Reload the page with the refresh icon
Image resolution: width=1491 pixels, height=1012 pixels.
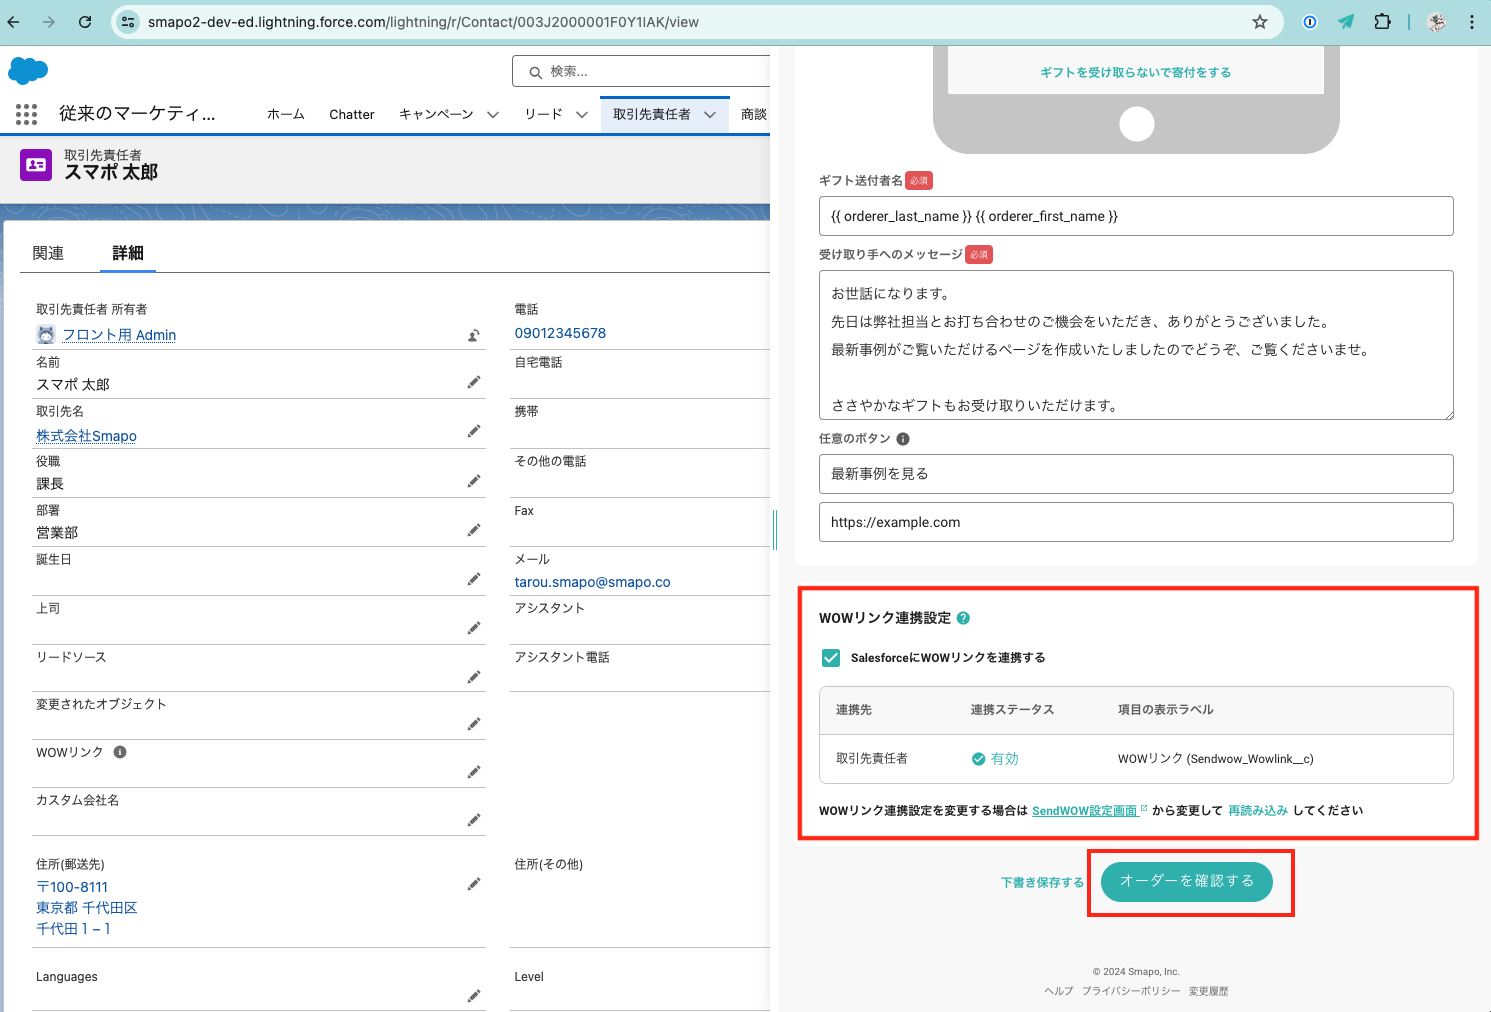click(x=85, y=22)
